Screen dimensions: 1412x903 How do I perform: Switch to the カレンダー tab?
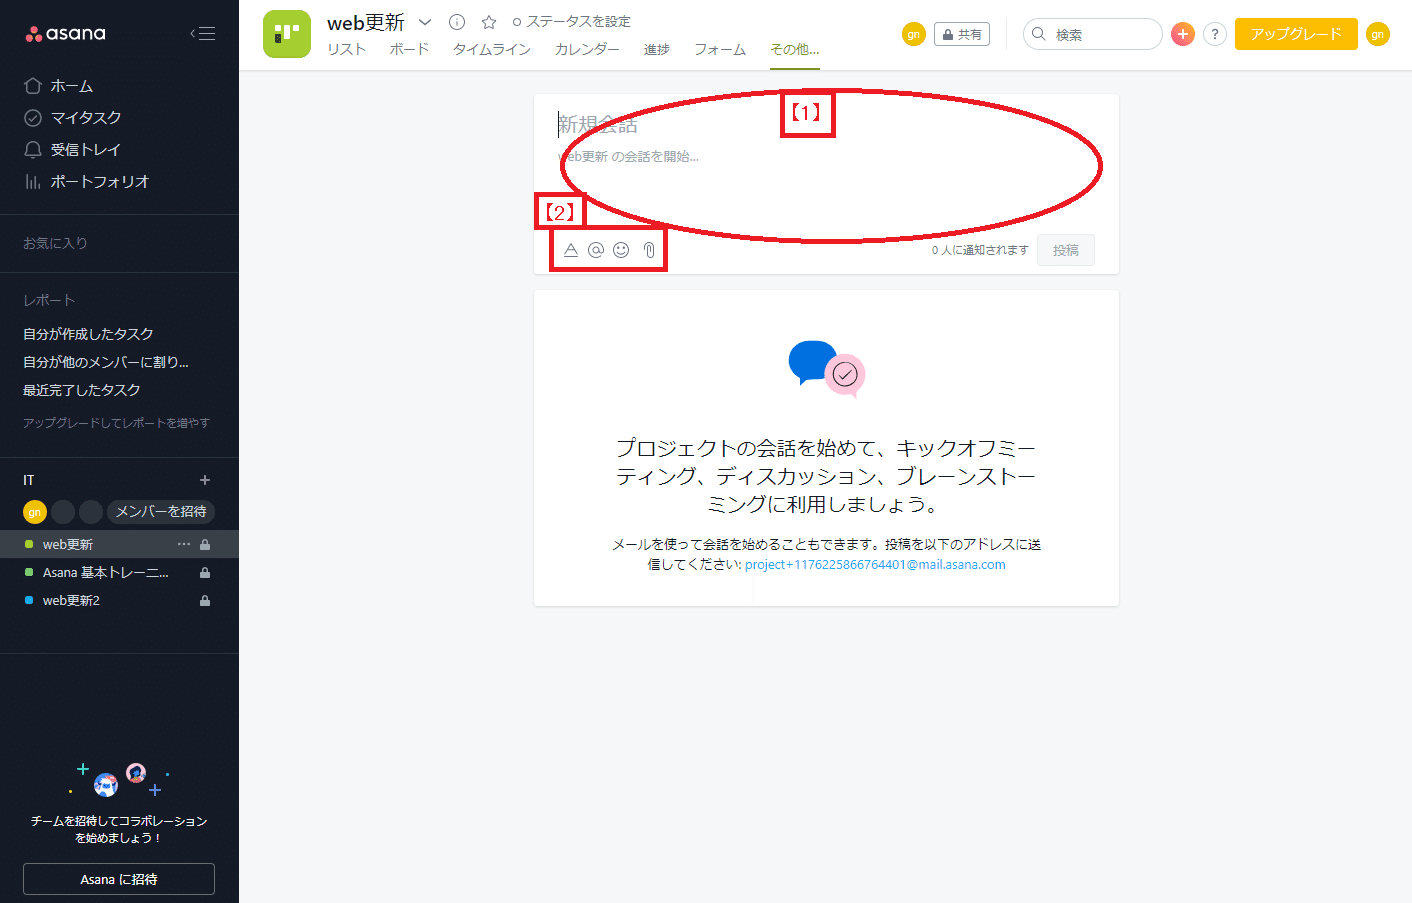[x=587, y=49]
